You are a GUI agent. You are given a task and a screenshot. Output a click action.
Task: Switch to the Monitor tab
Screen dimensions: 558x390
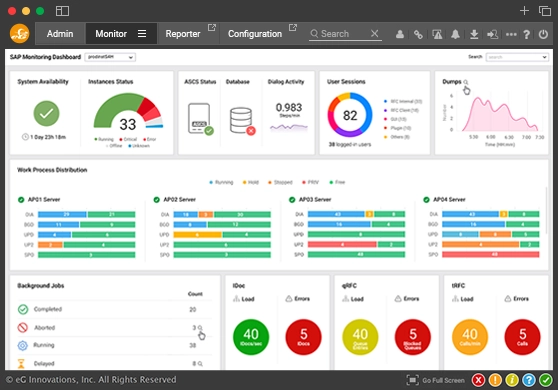(x=111, y=34)
